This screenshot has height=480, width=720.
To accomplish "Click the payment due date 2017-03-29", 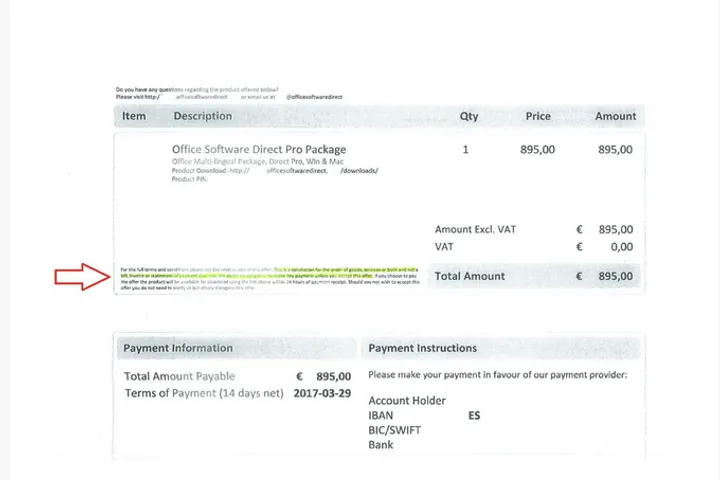I will (322, 393).
